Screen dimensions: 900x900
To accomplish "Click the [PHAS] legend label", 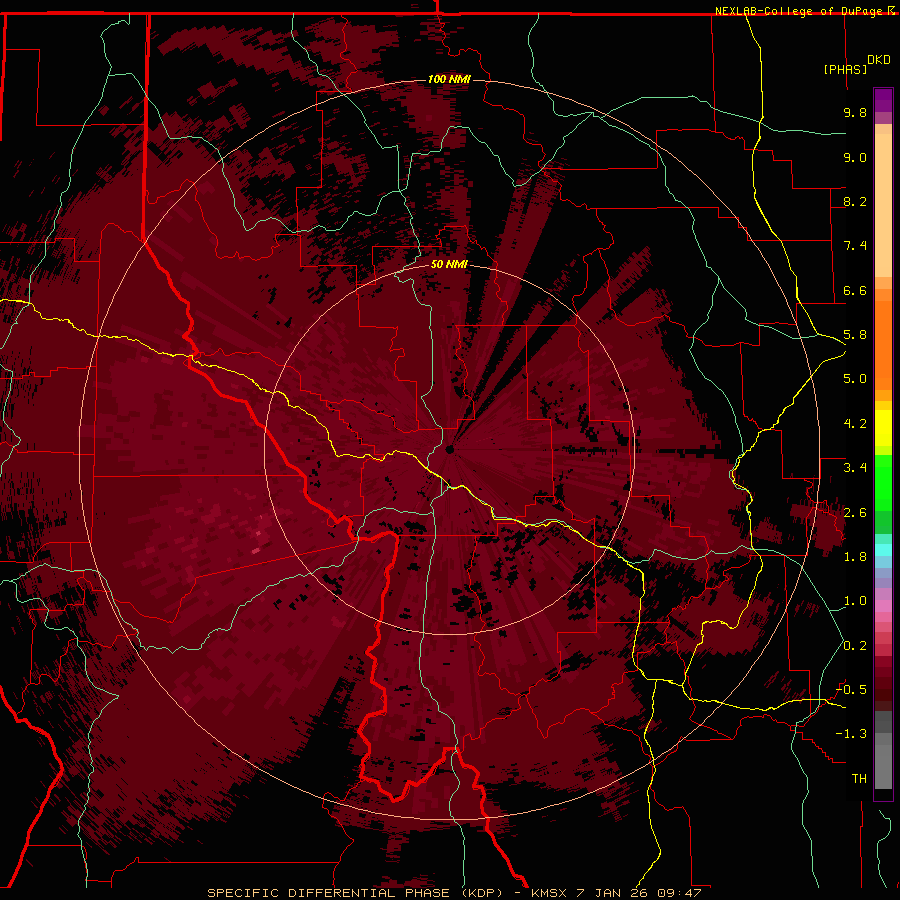I will pos(845,69).
